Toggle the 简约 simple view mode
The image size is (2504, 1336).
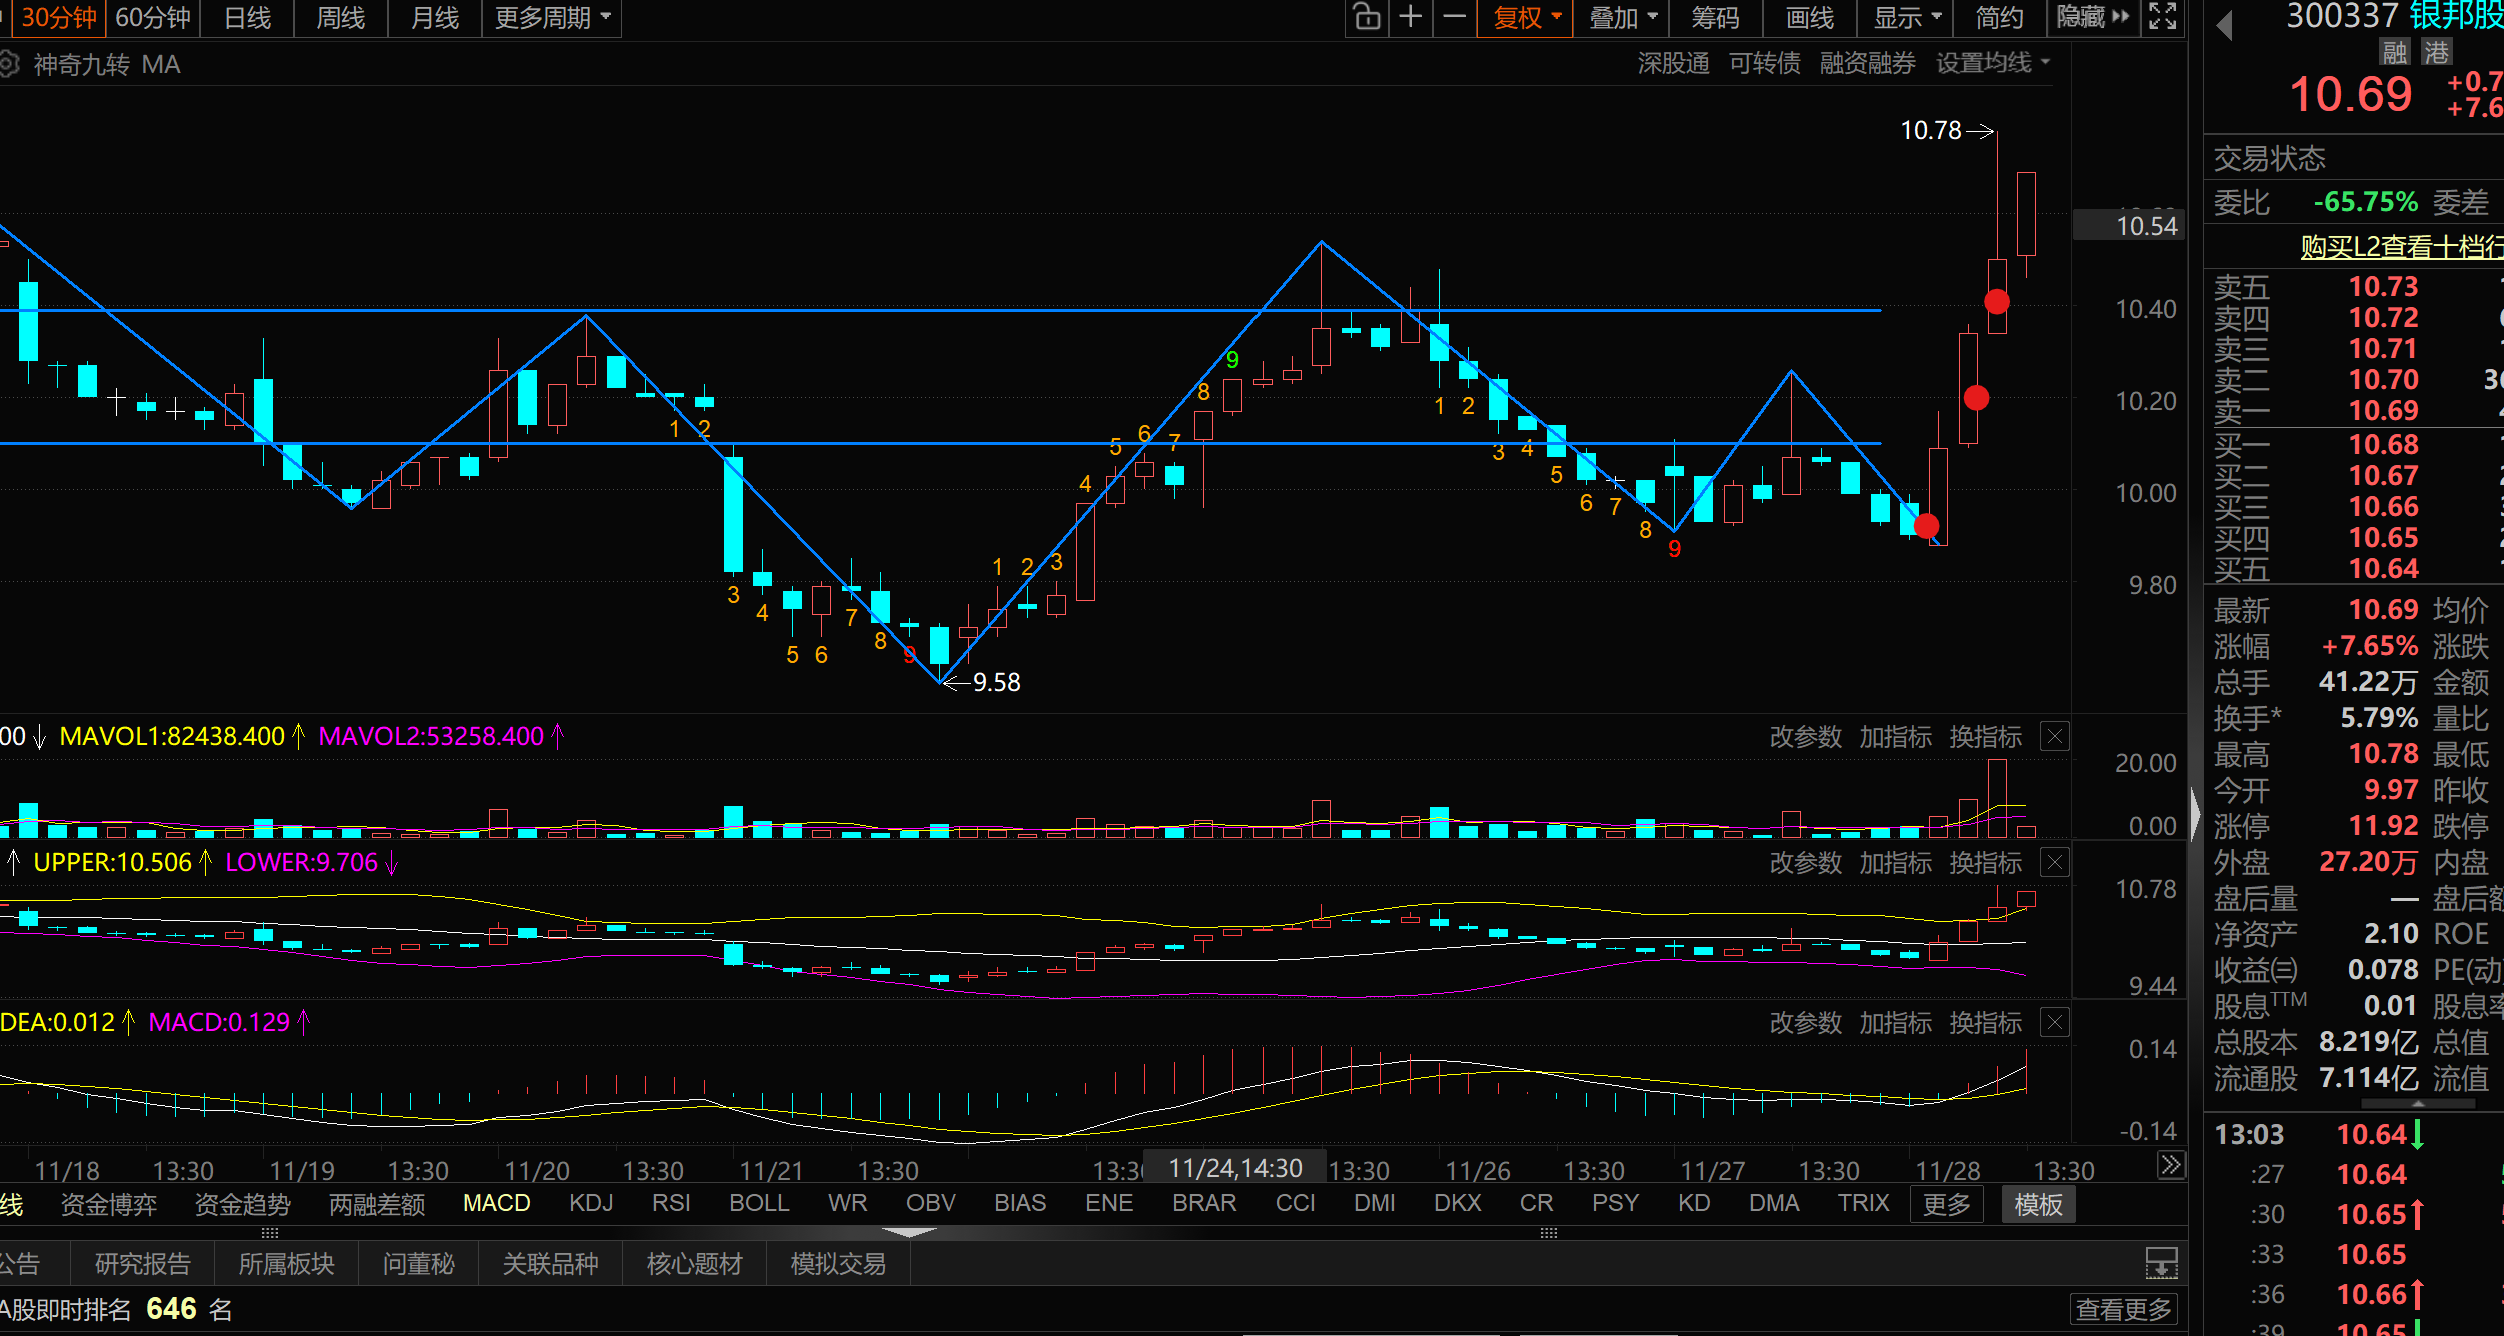(x=1999, y=17)
